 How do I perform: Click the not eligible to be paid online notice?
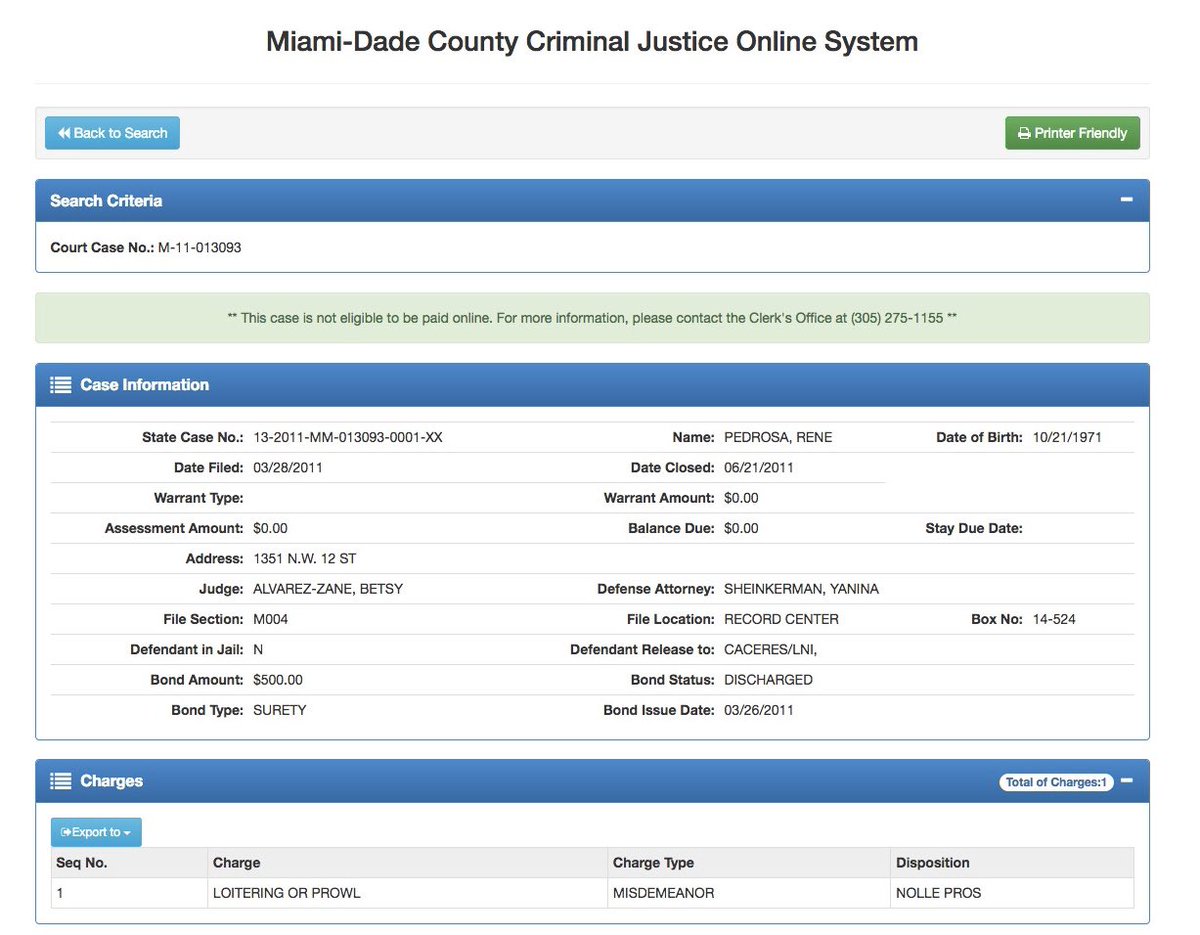pos(592,318)
